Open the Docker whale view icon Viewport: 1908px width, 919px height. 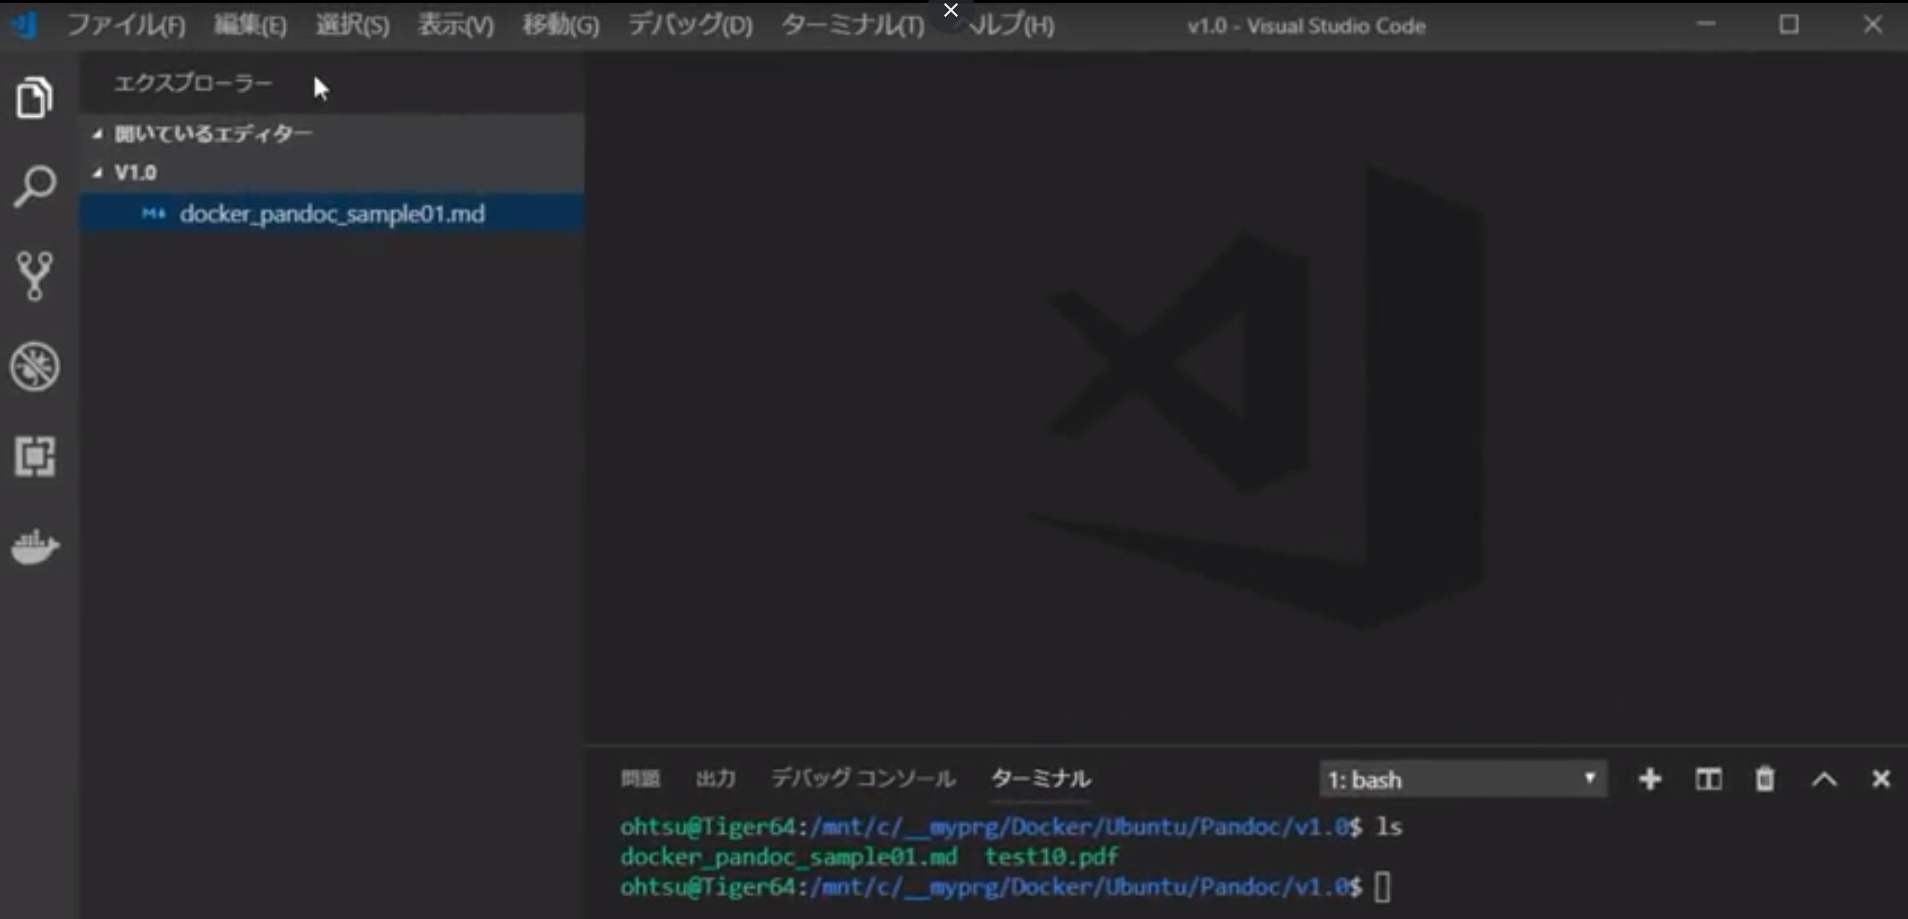tap(35, 546)
